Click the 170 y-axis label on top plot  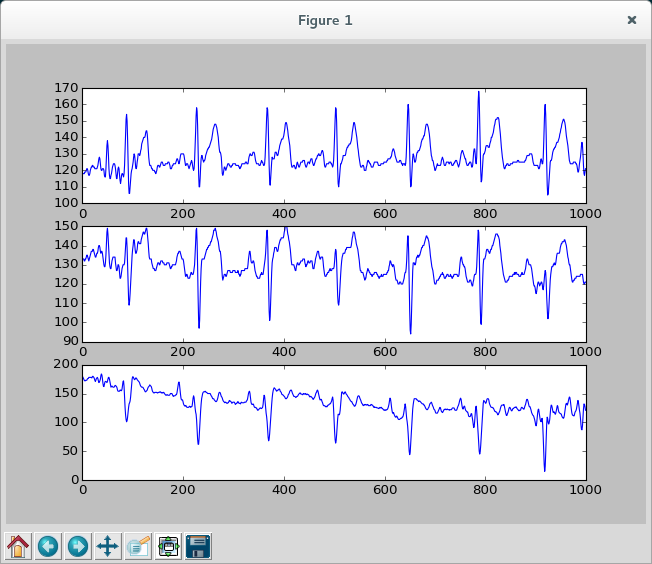67,89
